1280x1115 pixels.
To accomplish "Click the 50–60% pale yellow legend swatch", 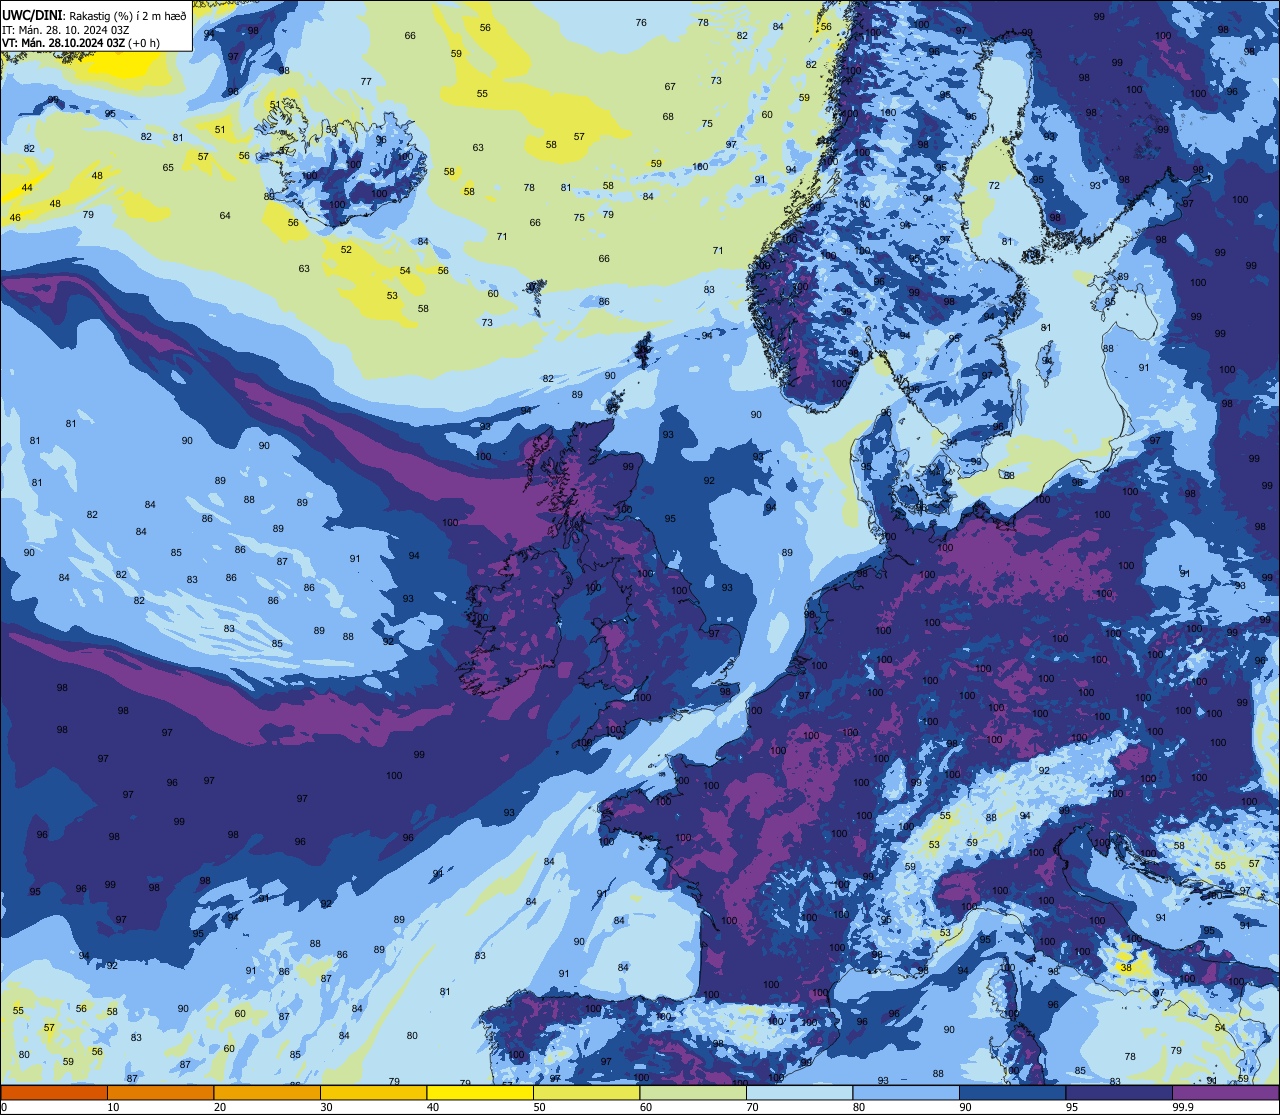I will tap(586, 1092).
